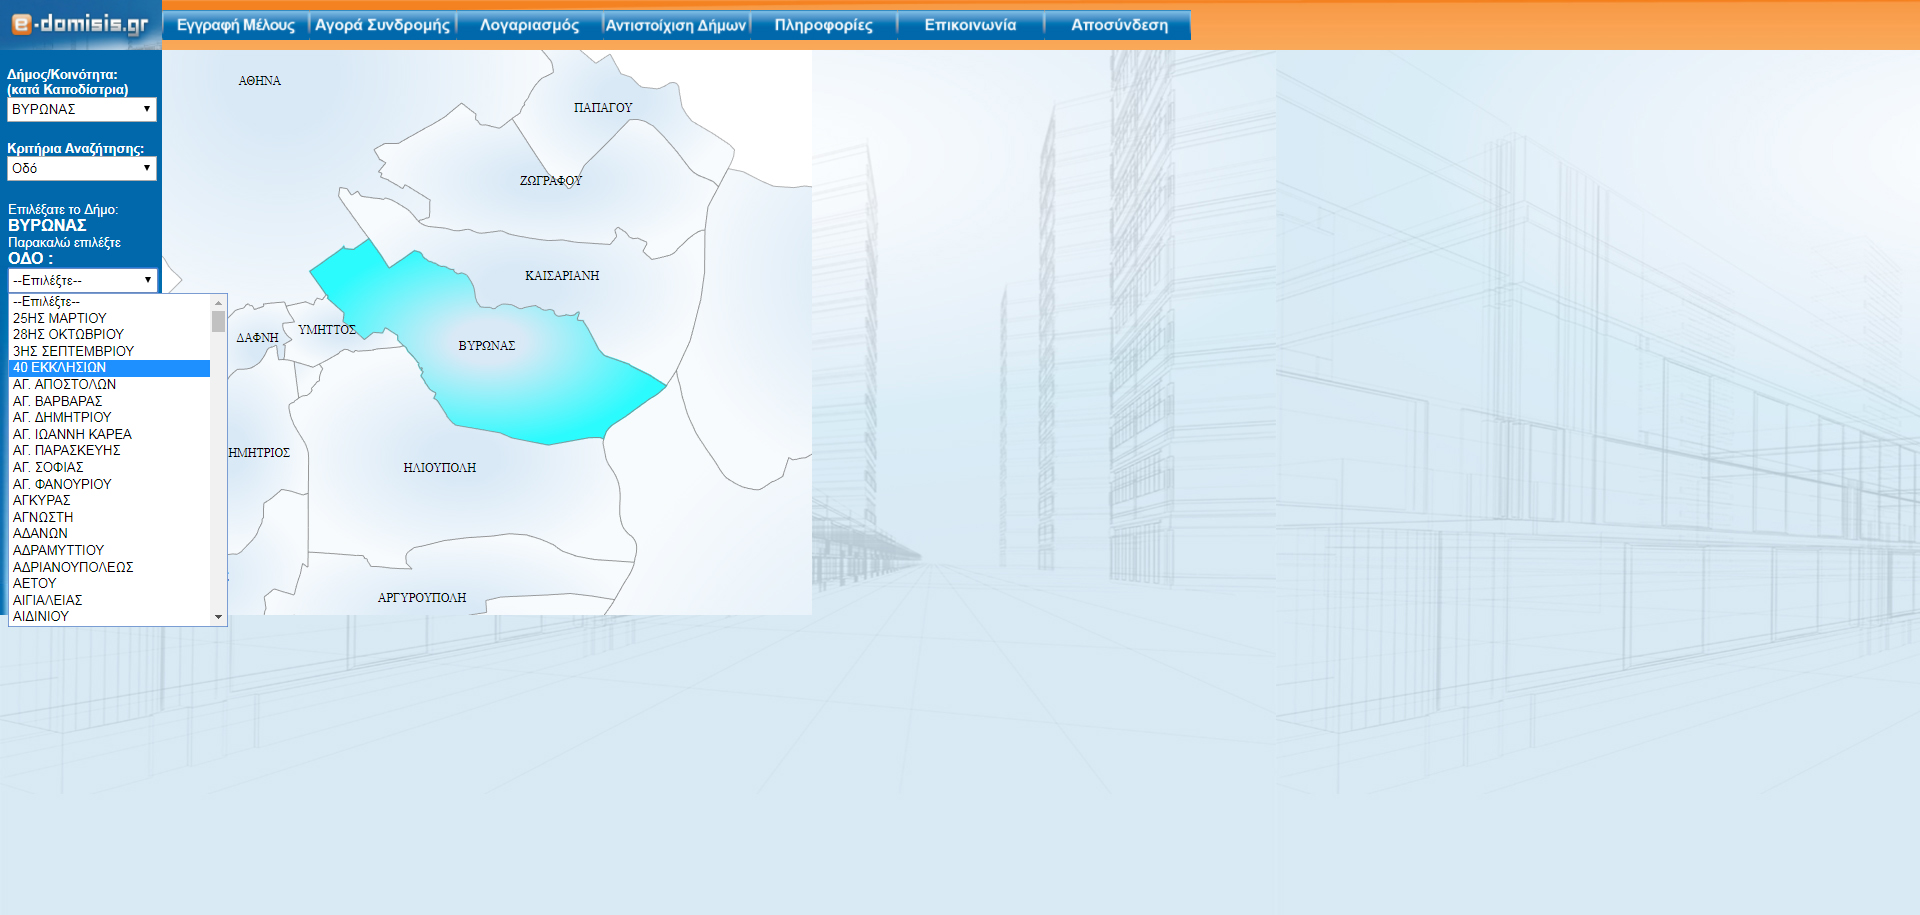Select street ΑΓ. ΑΠΟΣΤΟΛΩΝ
This screenshot has height=915, width=1920.
coord(110,384)
